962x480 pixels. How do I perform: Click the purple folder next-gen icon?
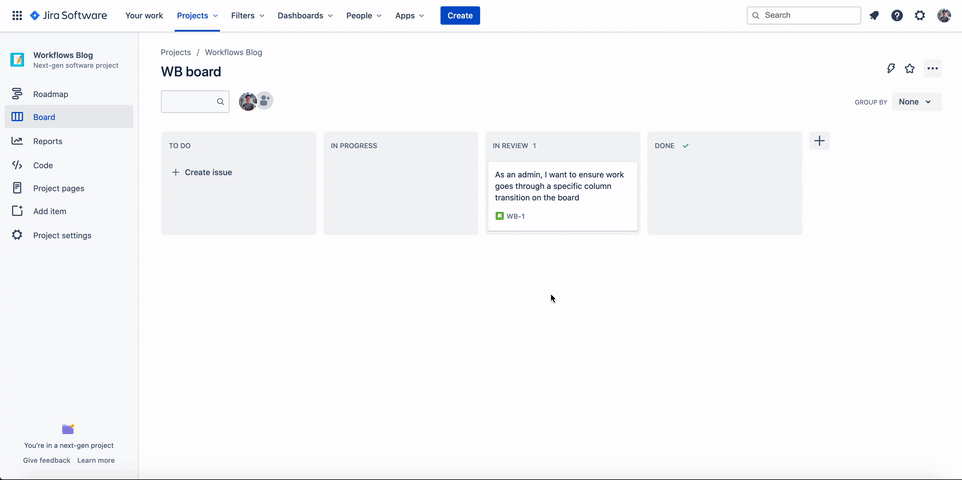(x=68, y=428)
